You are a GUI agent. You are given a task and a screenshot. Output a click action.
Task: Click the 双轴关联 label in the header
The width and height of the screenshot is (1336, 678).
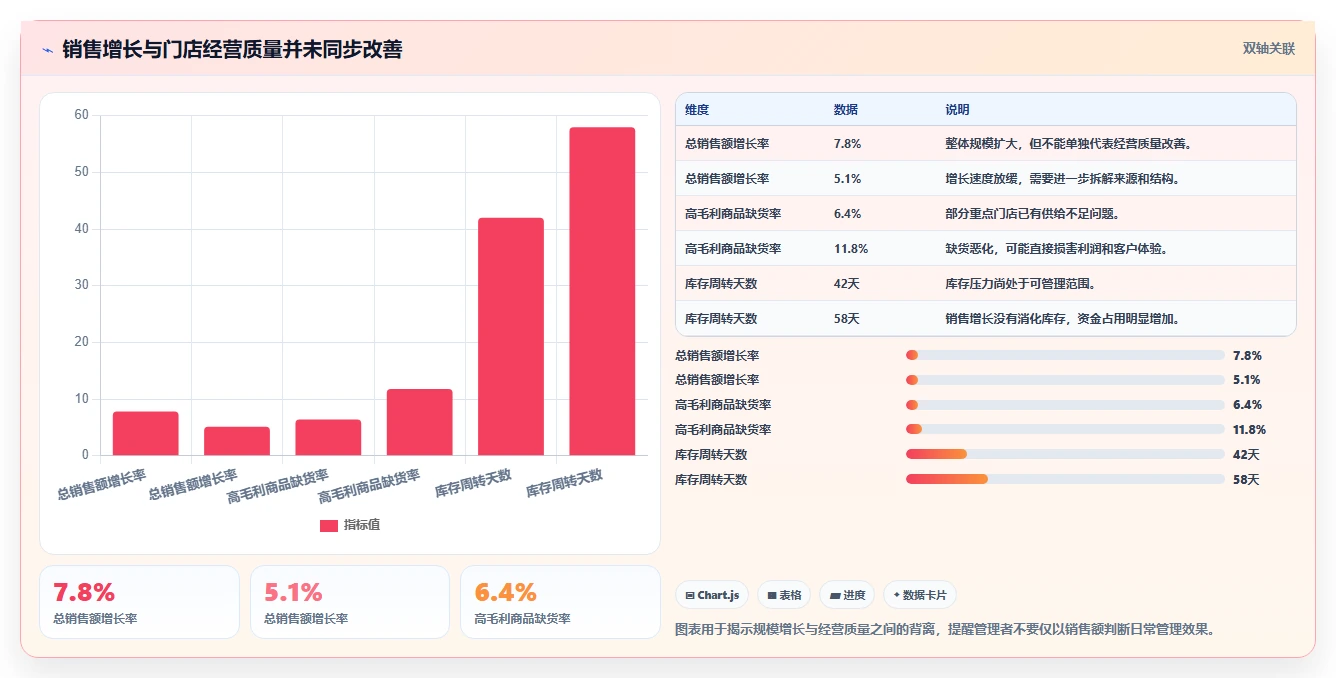tap(1269, 49)
